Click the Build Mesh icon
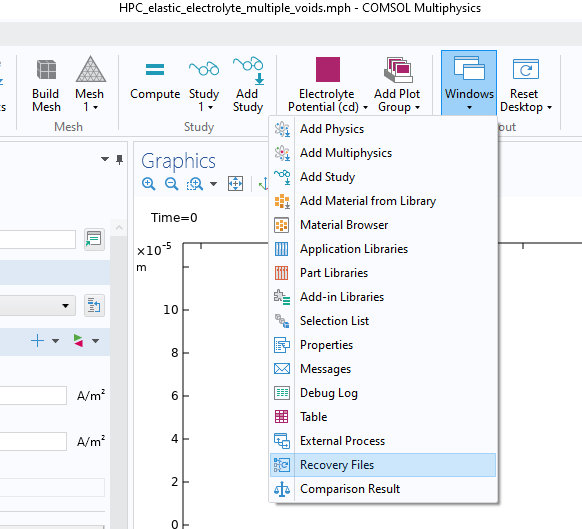The height and width of the screenshot is (529, 582). click(x=46, y=69)
